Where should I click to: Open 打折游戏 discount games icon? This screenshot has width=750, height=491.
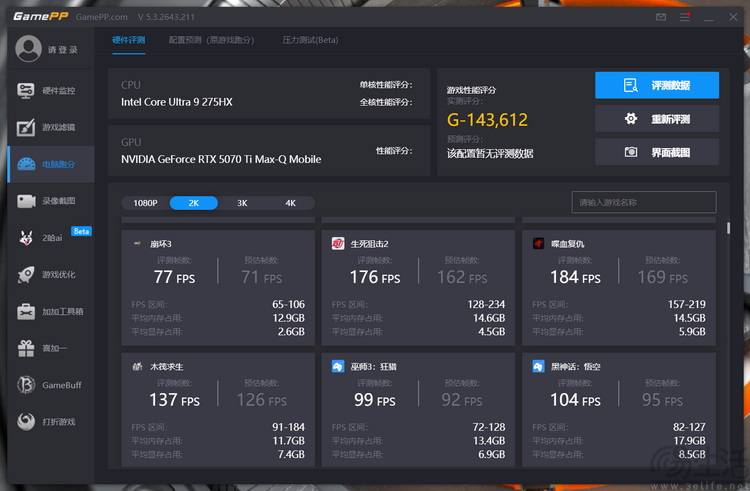click(x=26, y=422)
